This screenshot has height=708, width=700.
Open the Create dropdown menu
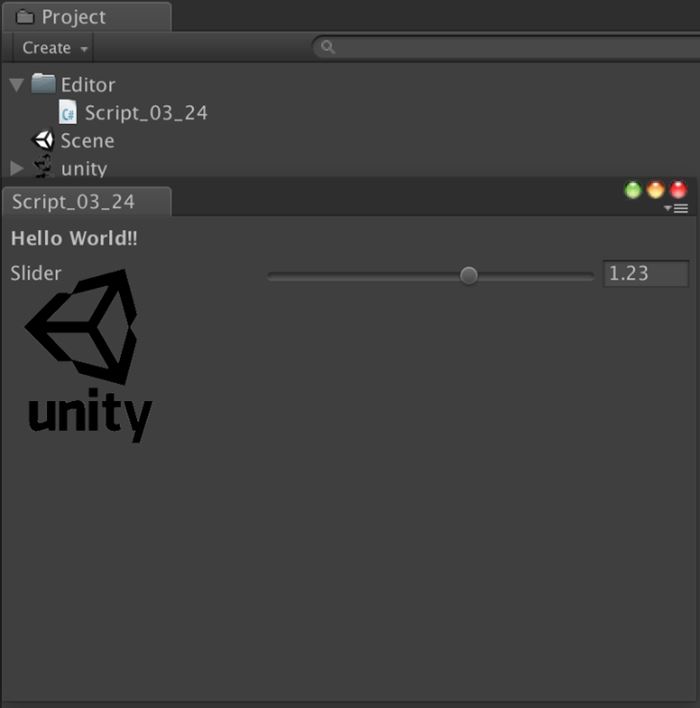53,47
